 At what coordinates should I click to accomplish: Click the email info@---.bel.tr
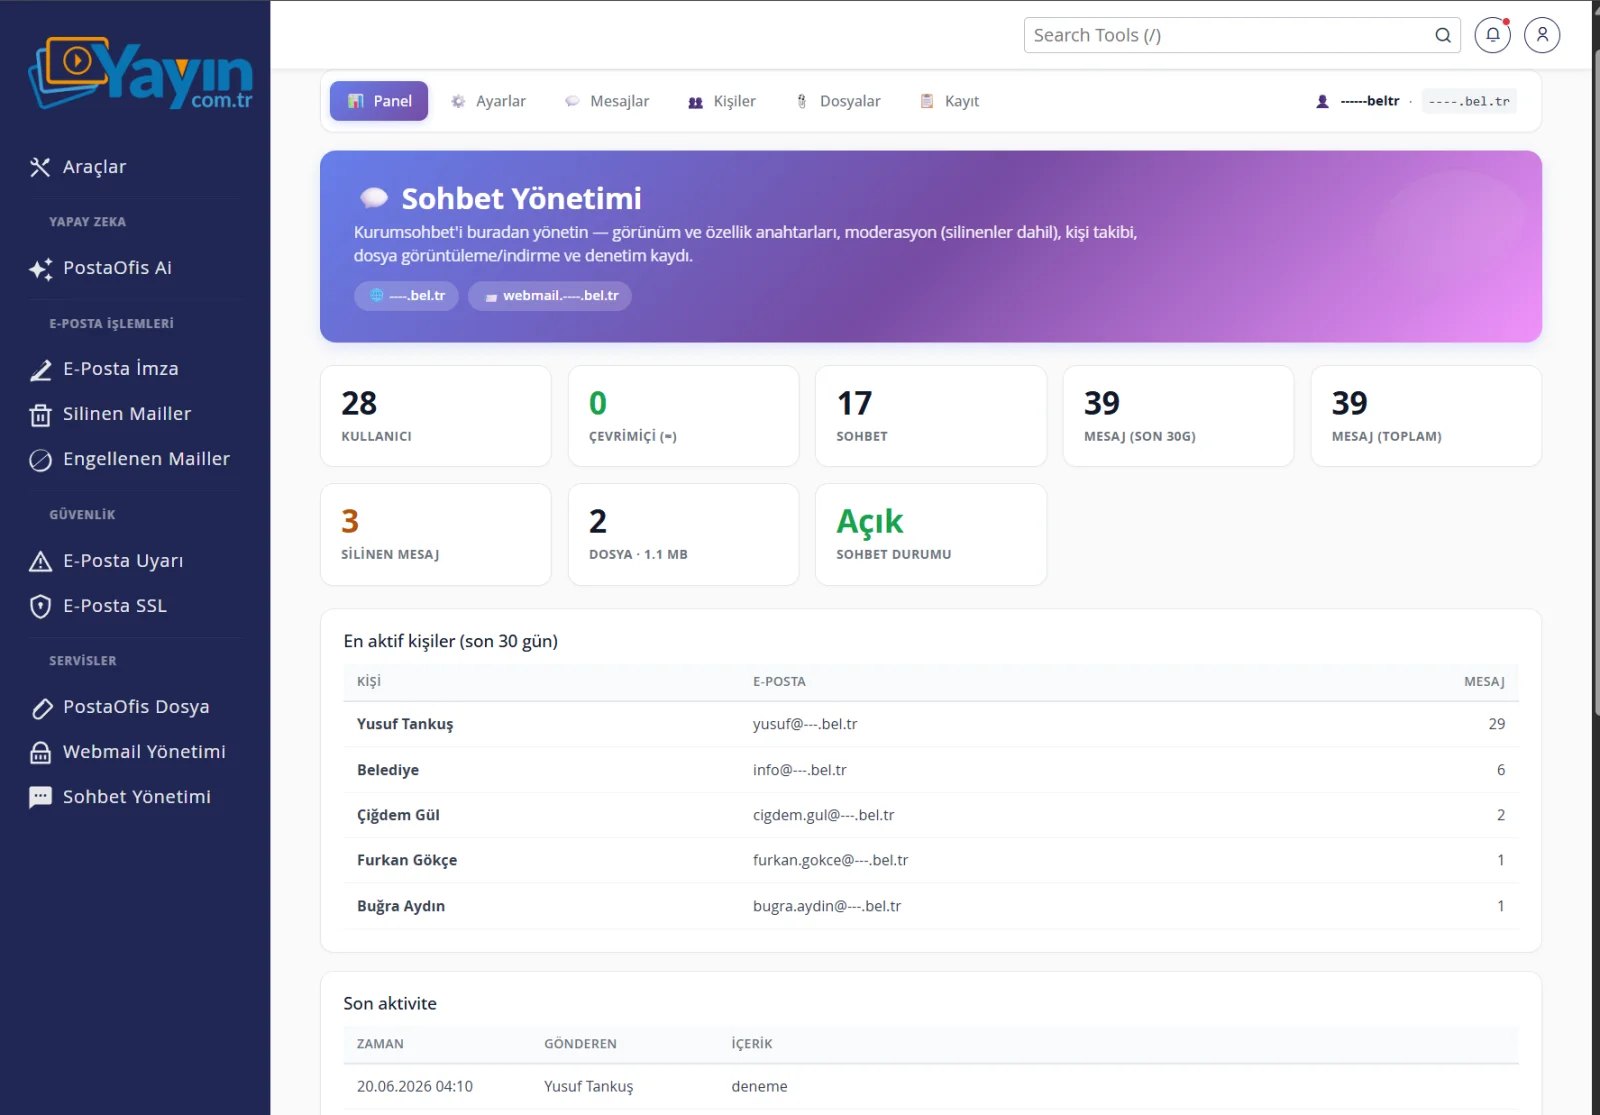800,770
